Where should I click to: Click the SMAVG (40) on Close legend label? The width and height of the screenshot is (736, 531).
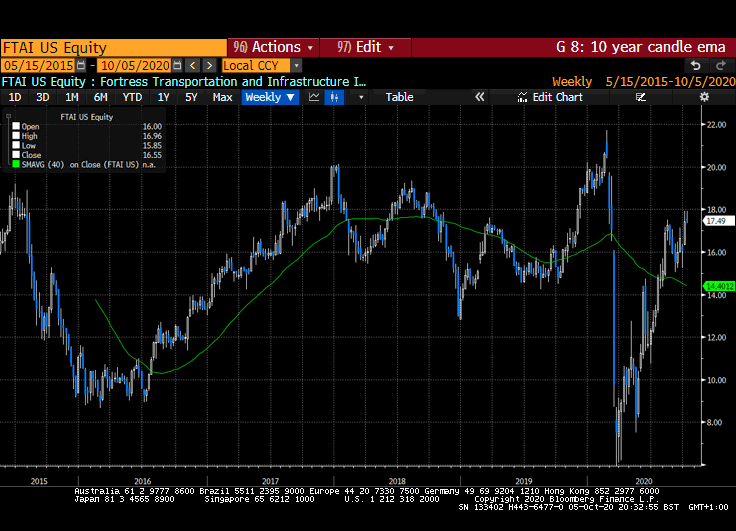click(x=80, y=165)
